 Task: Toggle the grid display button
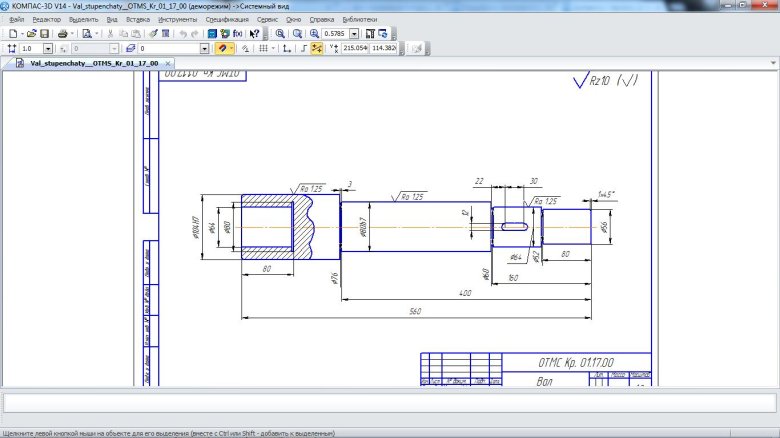[263, 48]
